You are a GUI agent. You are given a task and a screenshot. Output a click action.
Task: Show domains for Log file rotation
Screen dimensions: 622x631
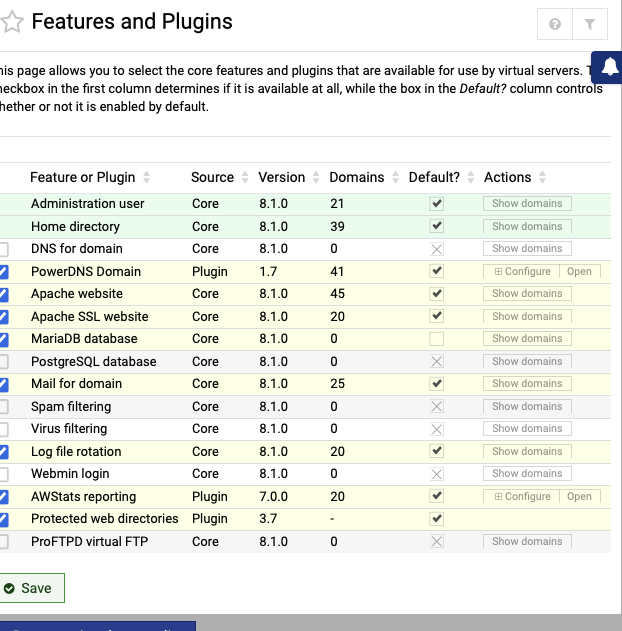(527, 452)
